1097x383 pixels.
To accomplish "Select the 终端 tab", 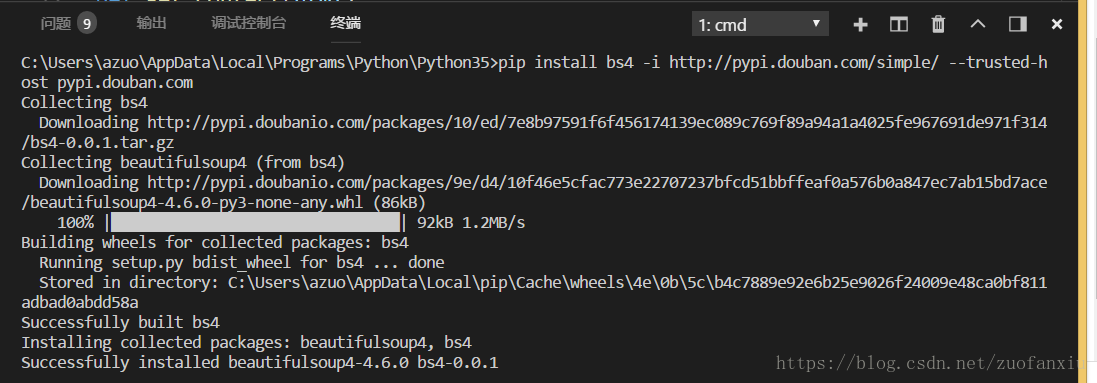I will pos(346,23).
